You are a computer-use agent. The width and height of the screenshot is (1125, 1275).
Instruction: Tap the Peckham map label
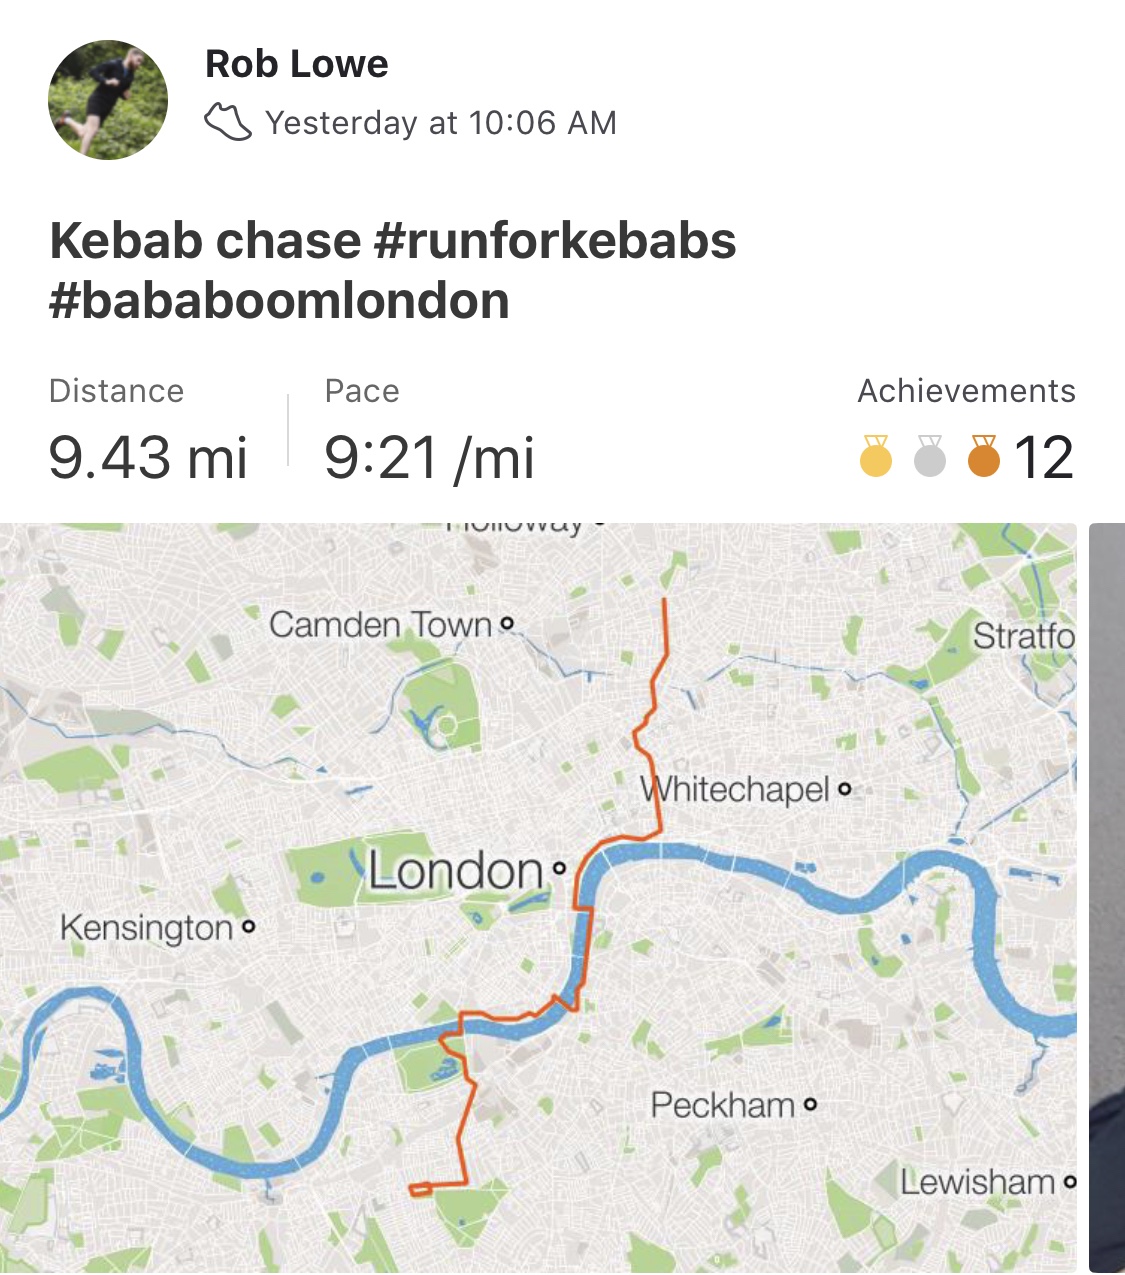pos(722,1105)
